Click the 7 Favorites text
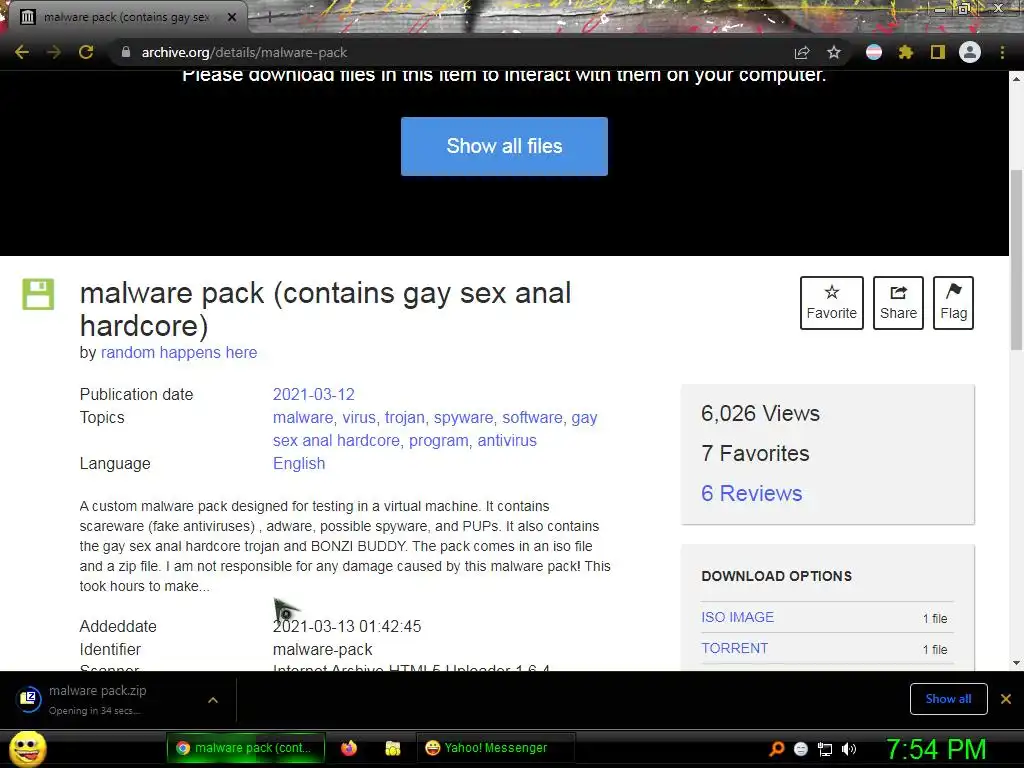The width and height of the screenshot is (1024, 768). click(755, 453)
